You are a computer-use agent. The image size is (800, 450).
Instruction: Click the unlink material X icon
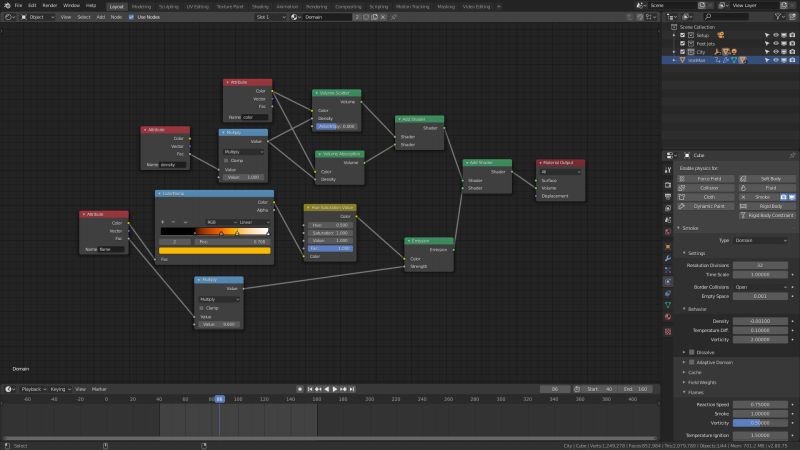point(383,17)
